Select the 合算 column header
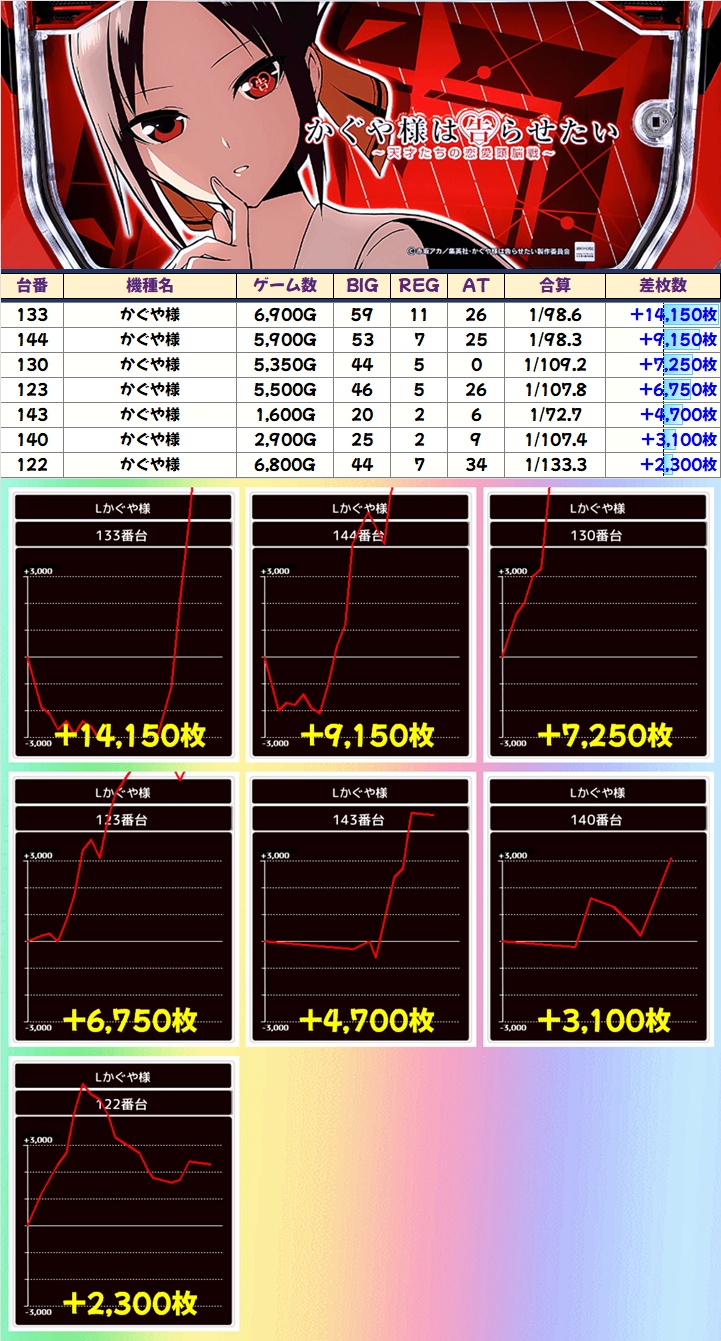Image resolution: width=721 pixels, height=1341 pixels. pos(554,286)
